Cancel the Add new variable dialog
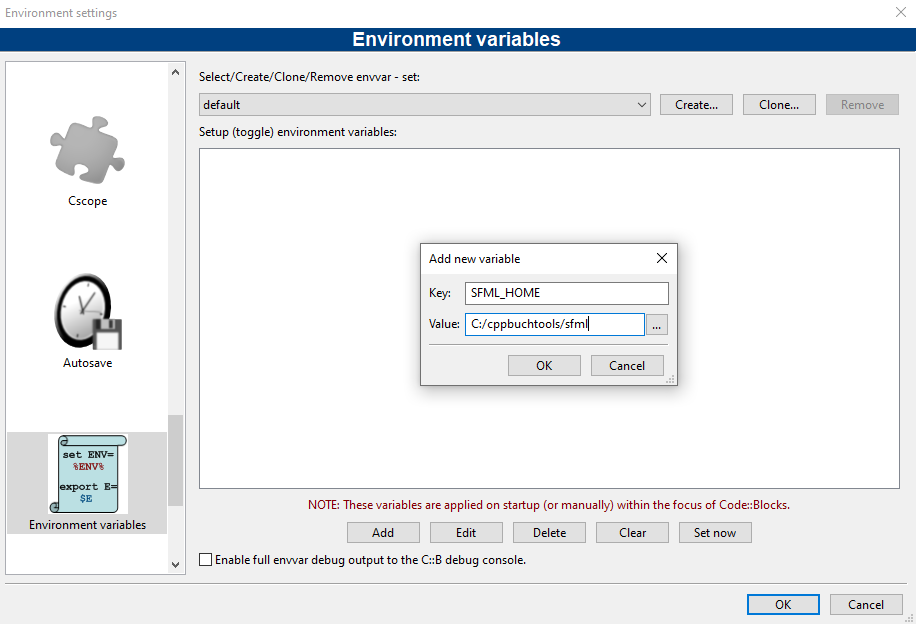Screen dimensions: 916x624 (x=627, y=365)
